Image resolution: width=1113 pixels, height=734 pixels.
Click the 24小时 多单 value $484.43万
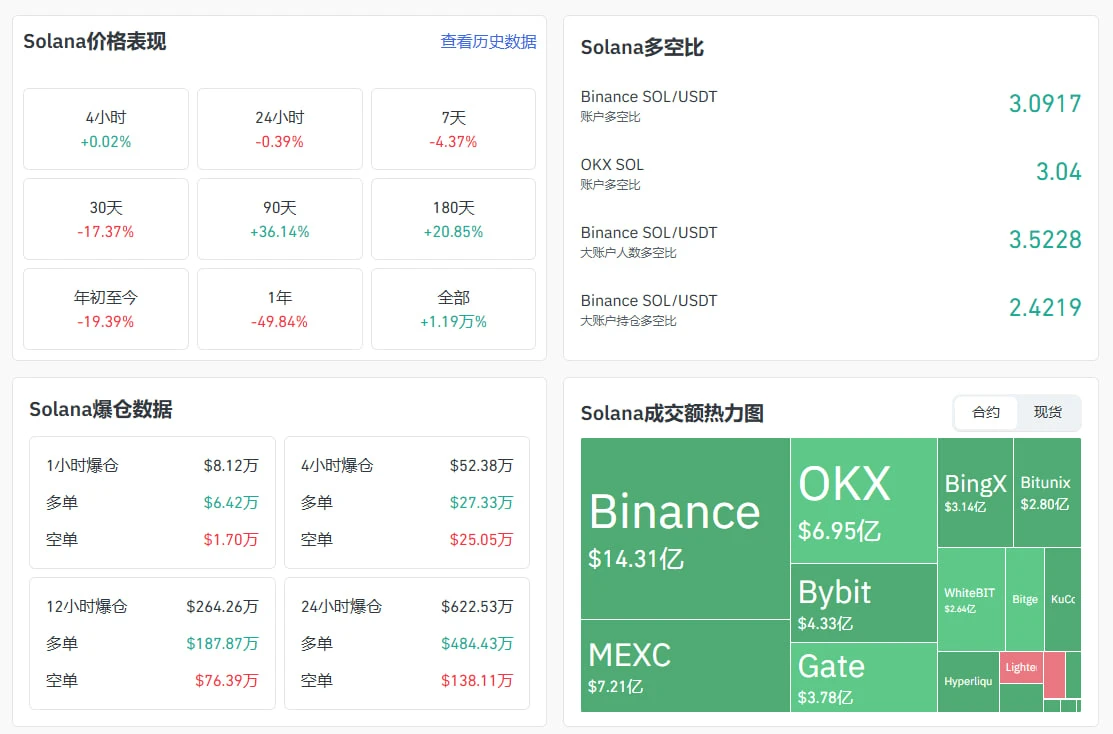(477, 644)
